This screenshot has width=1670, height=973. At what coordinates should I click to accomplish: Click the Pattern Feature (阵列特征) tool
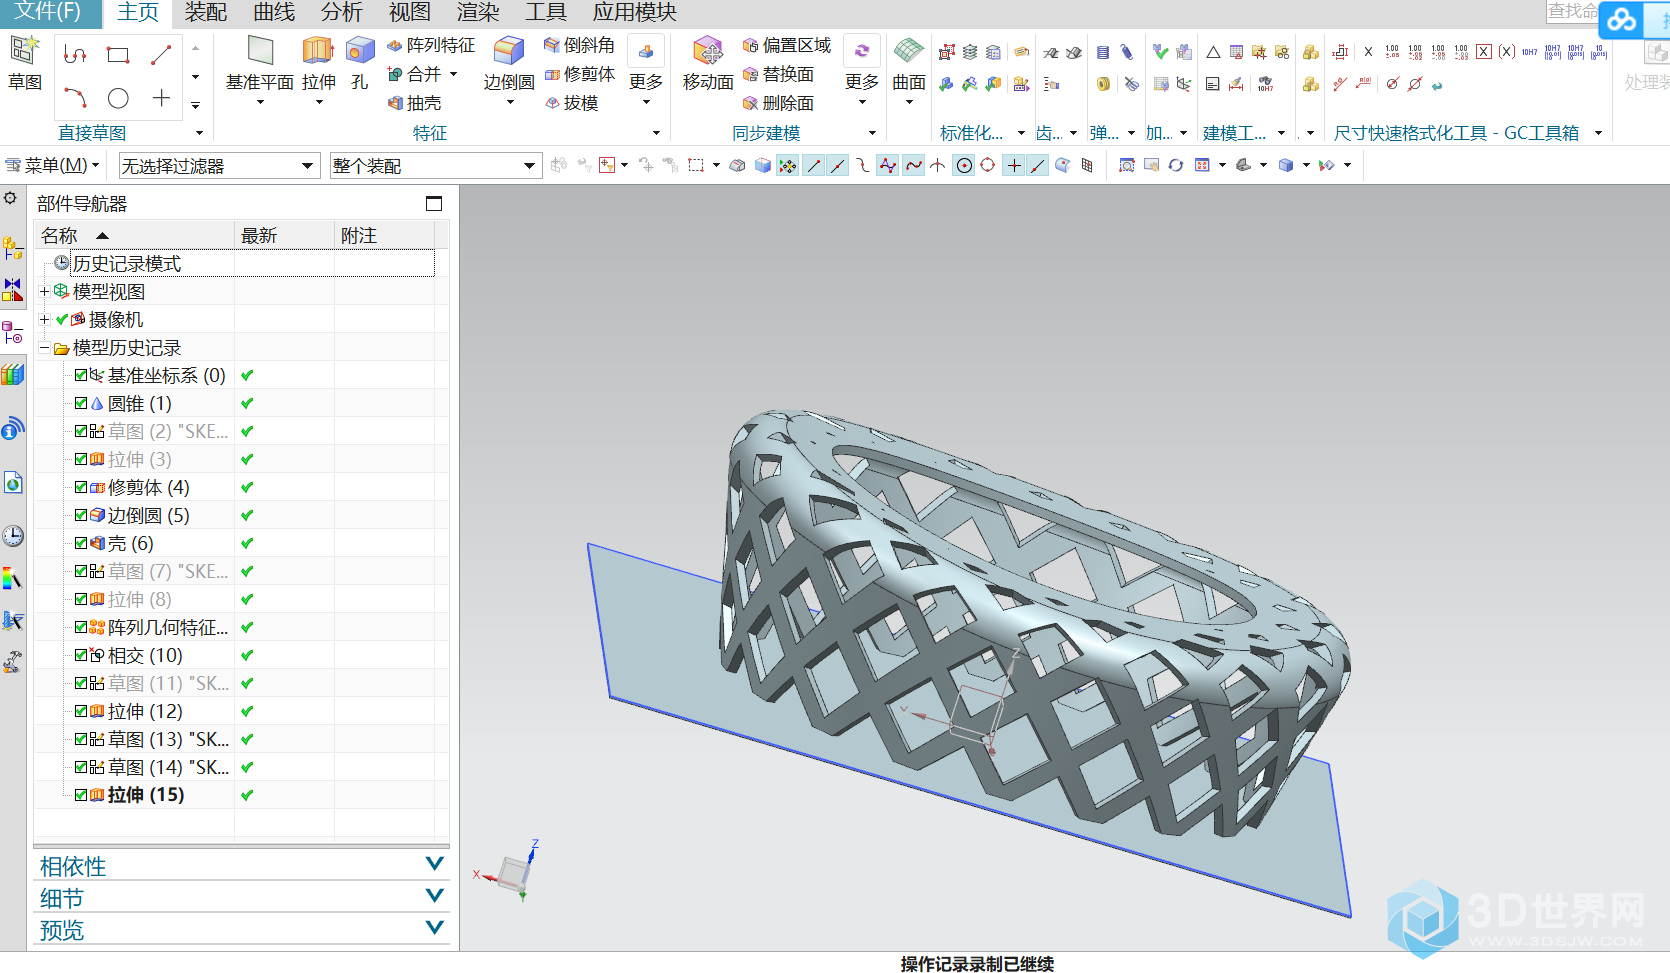tap(431, 45)
